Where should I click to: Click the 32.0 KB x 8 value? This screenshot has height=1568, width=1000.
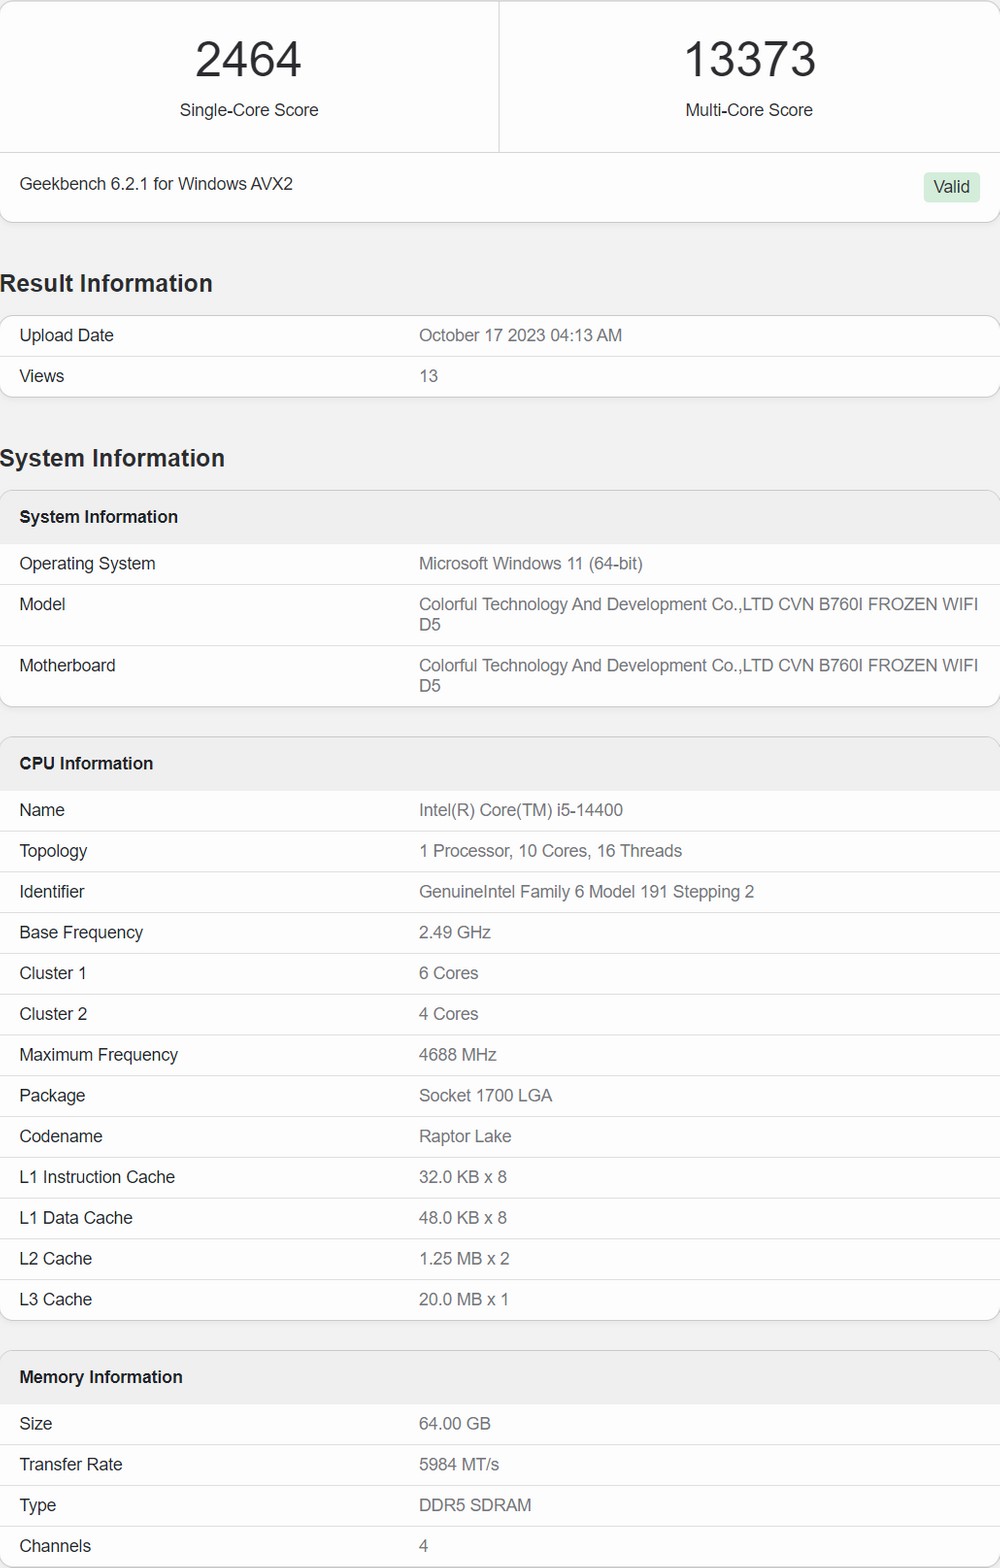coord(463,1177)
